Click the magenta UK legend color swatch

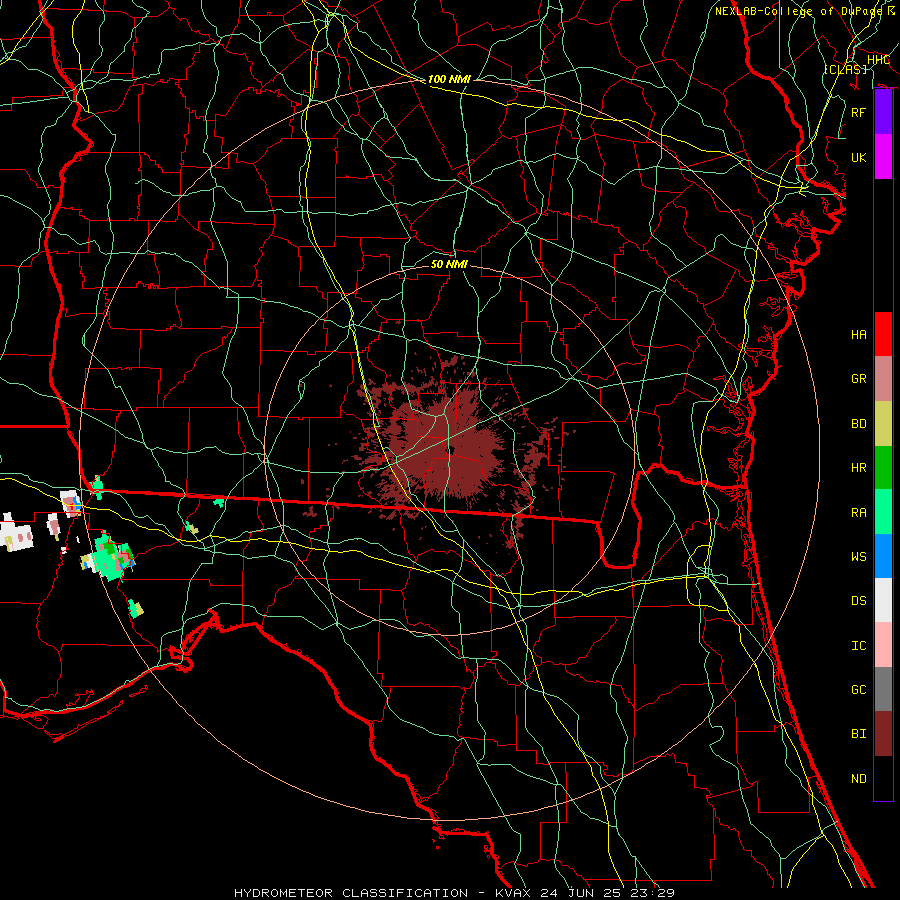click(883, 157)
